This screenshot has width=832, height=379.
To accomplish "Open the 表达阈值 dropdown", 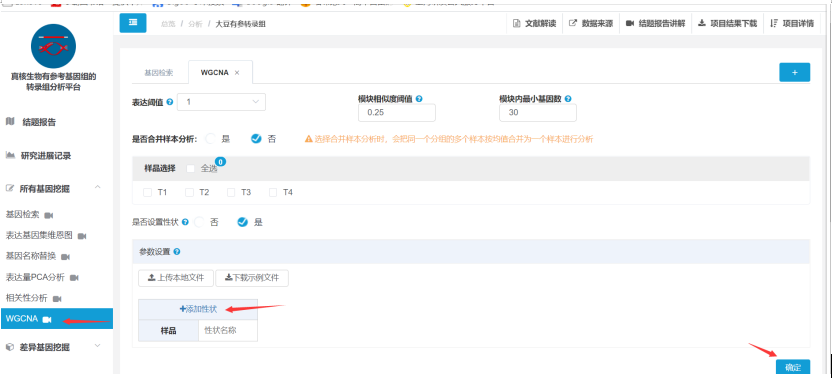I will point(221,101).
